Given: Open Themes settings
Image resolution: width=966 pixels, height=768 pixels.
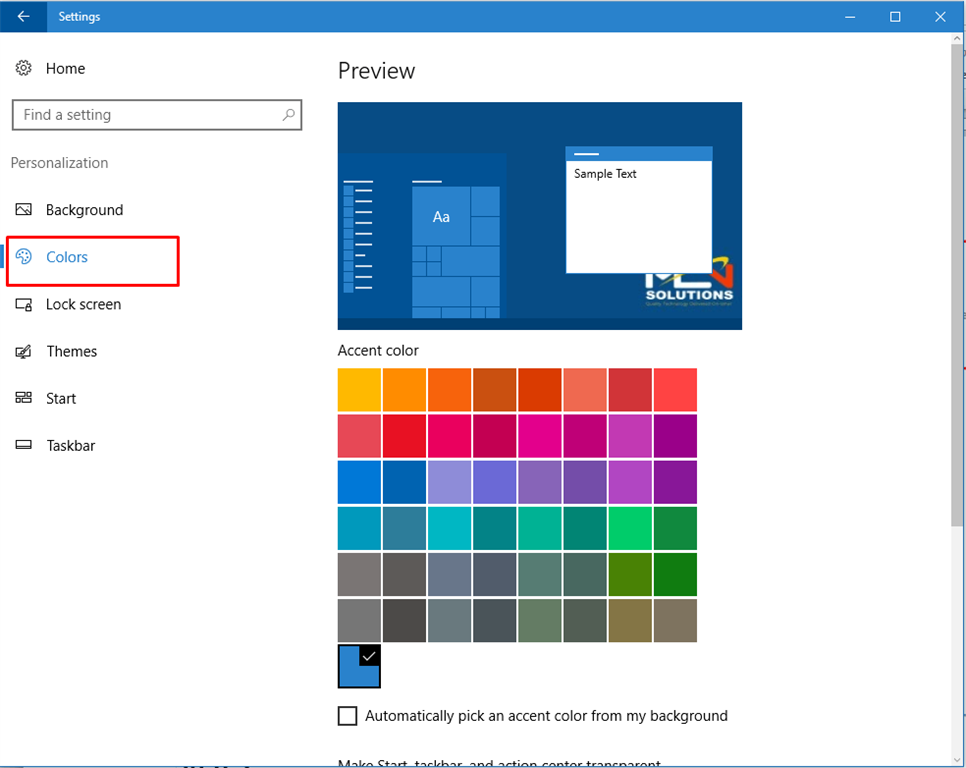Looking at the screenshot, I should click(71, 351).
